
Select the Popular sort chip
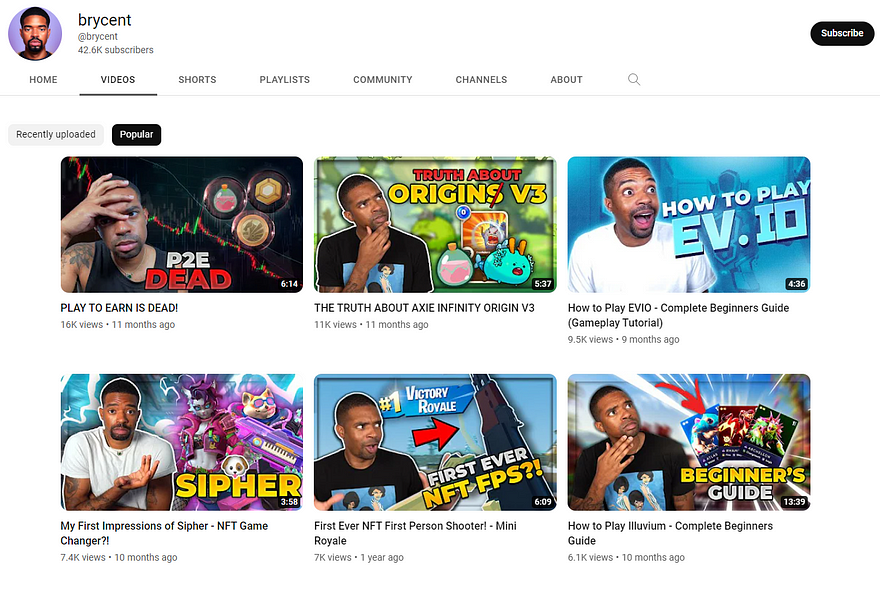(x=136, y=135)
